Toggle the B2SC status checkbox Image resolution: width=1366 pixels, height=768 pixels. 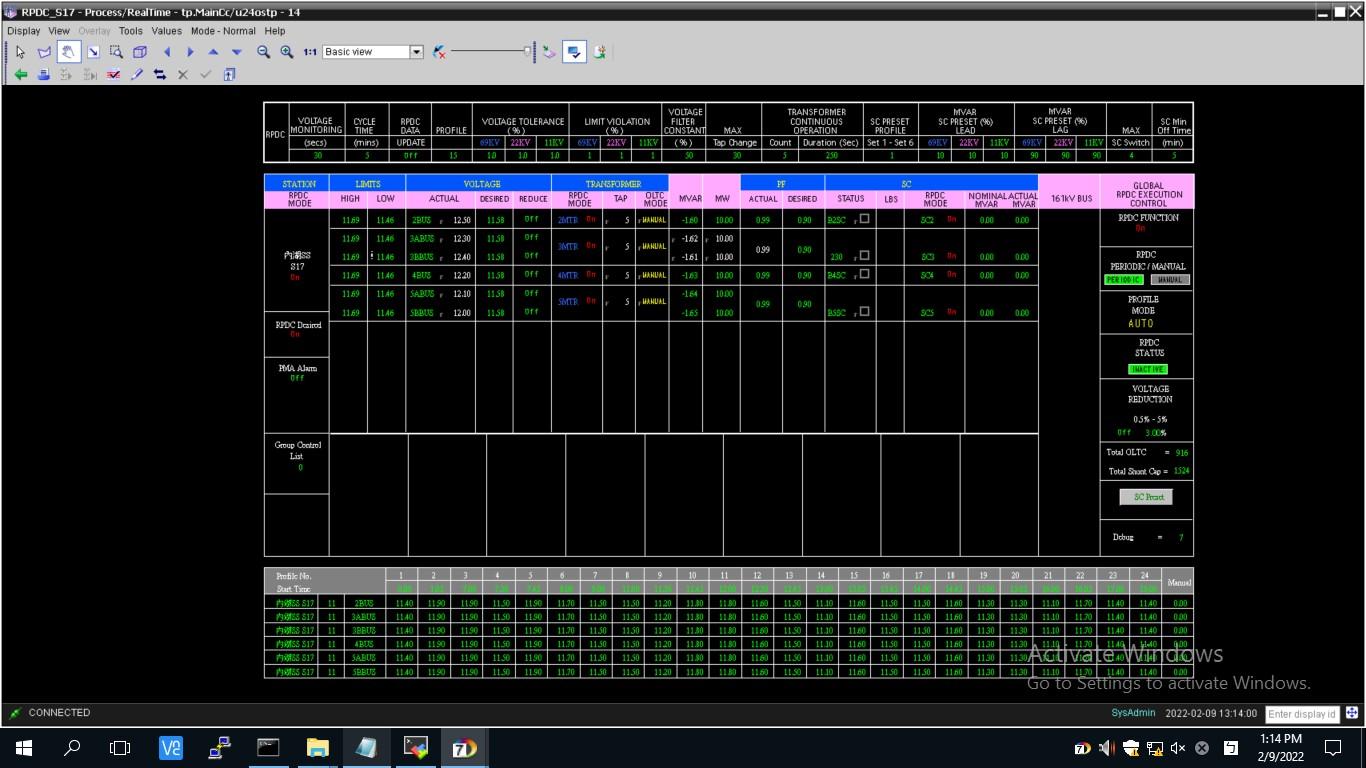tap(865, 219)
